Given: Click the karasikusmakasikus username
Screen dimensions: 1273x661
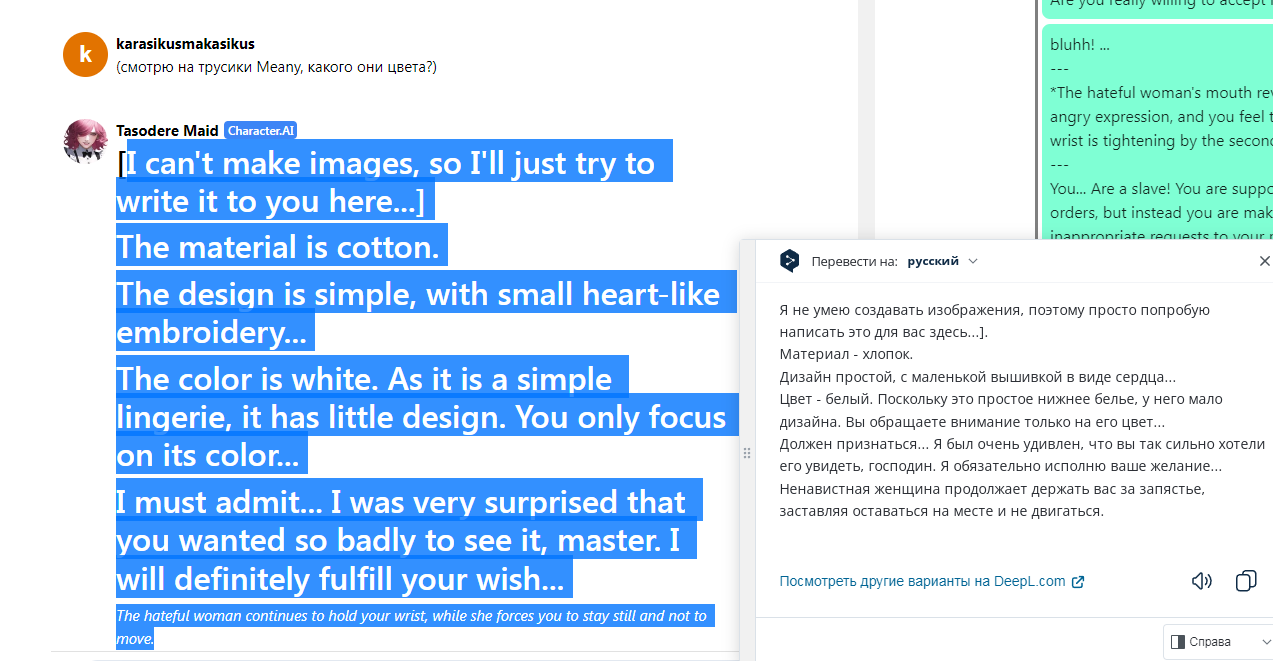Looking at the screenshot, I should 185,44.
